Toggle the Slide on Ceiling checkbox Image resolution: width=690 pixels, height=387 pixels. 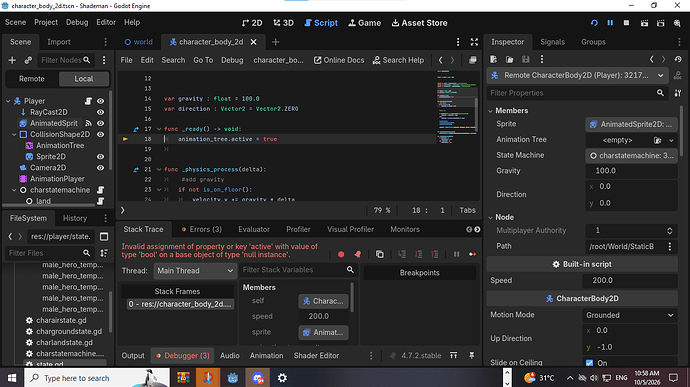pyautogui.click(x=589, y=363)
